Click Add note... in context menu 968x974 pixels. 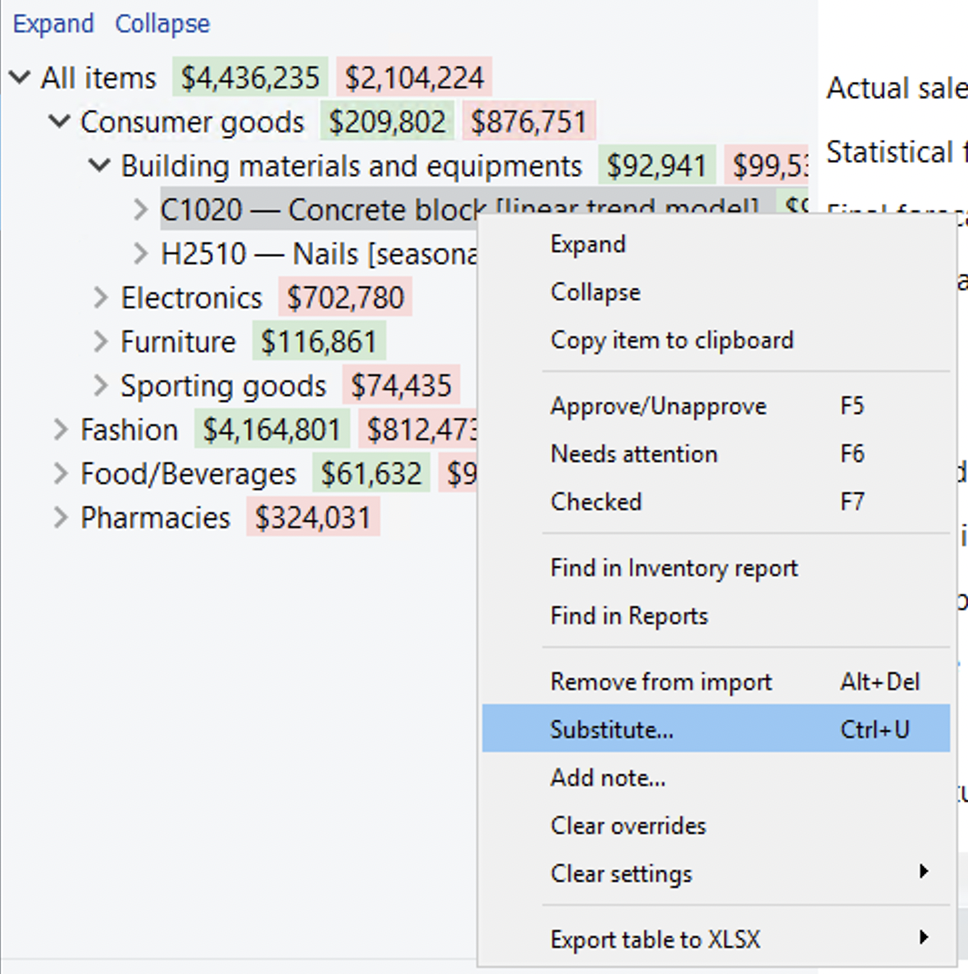click(607, 778)
